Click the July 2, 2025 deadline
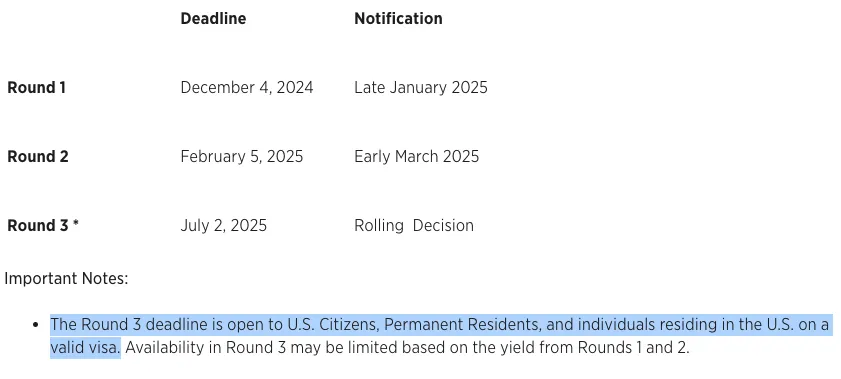This screenshot has height=379, width=841. click(224, 226)
